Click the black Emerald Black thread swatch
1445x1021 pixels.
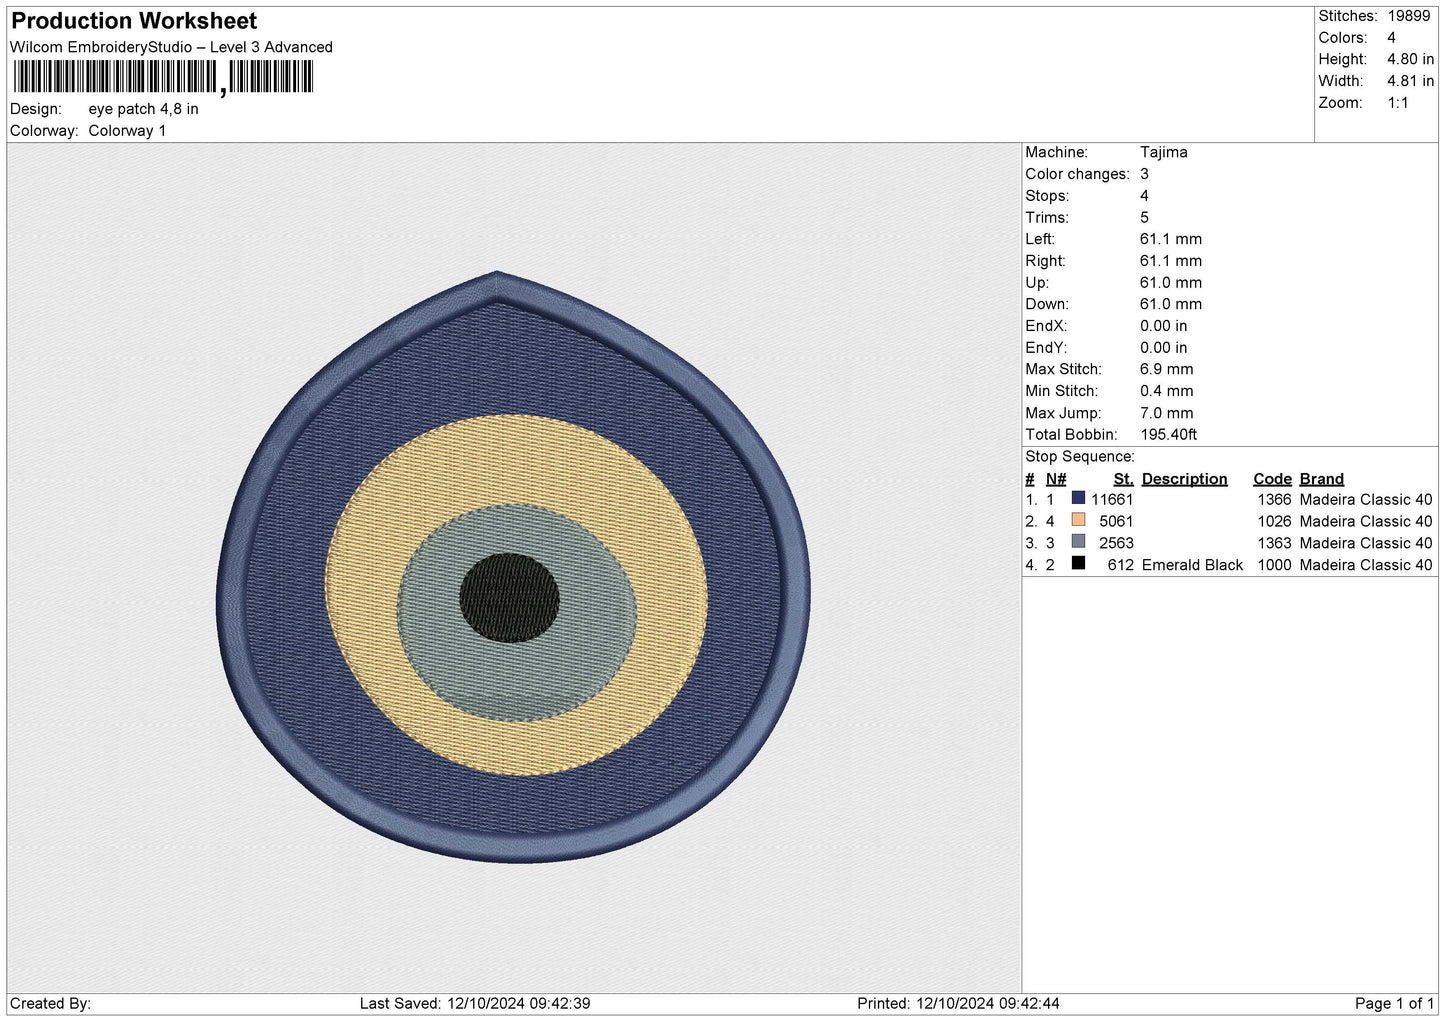pyautogui.click(x=1078, y=563)
